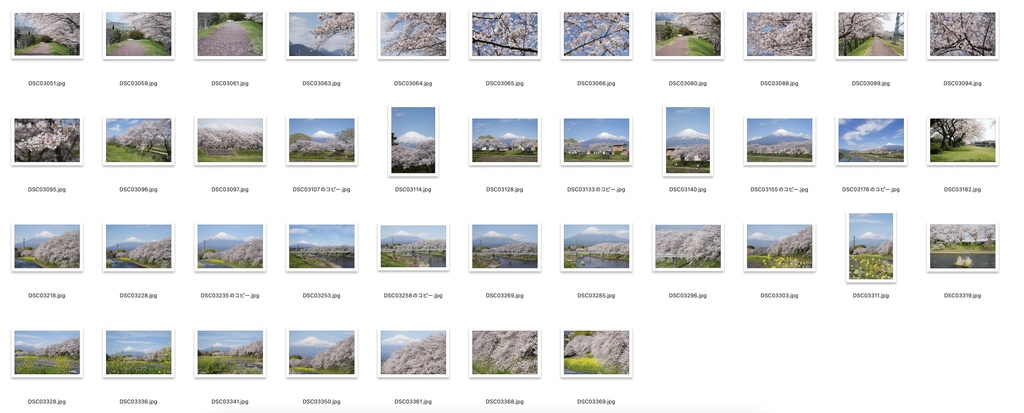Select the DSC03065.jpg branch photo thumbnail
This screenshot has height=413, width=1024.
point(505,34)
